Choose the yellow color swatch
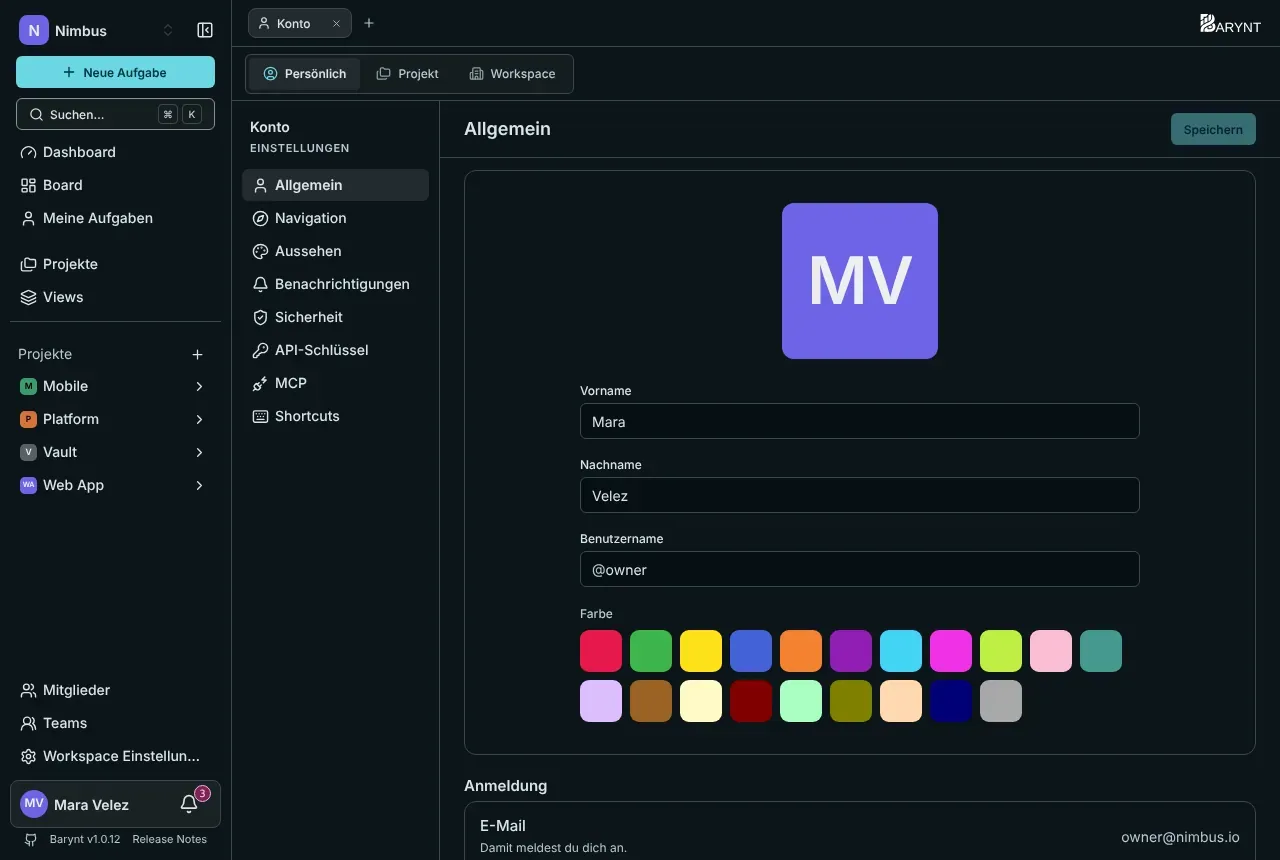 pyautogui.click(x=701, y=651)
